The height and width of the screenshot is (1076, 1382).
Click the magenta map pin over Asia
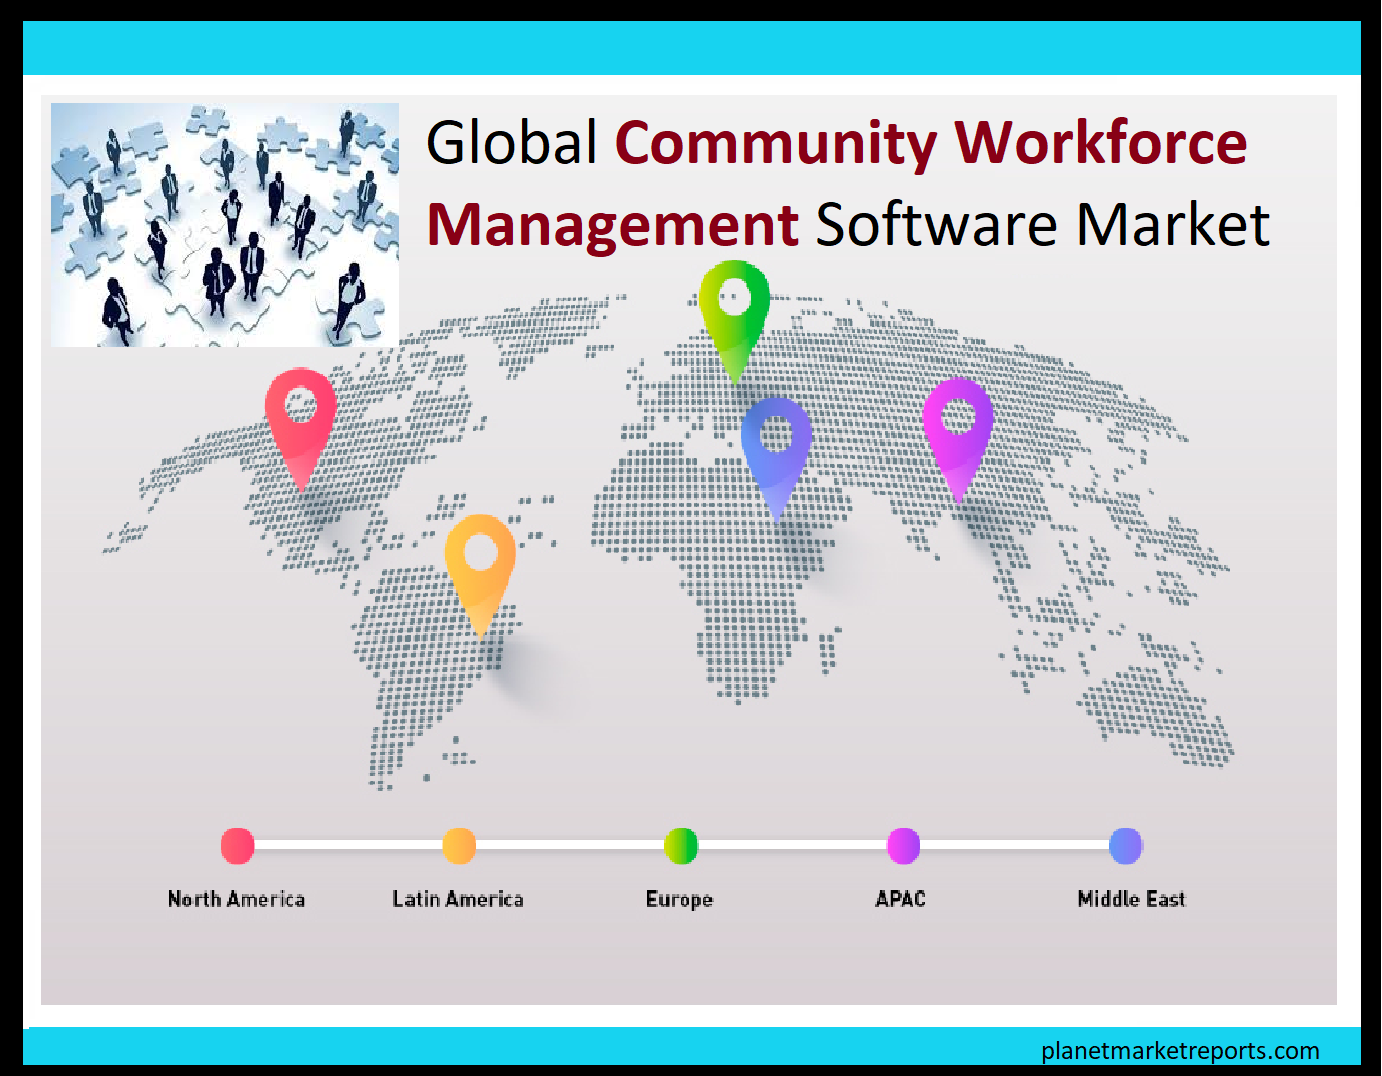pos(957,438)
